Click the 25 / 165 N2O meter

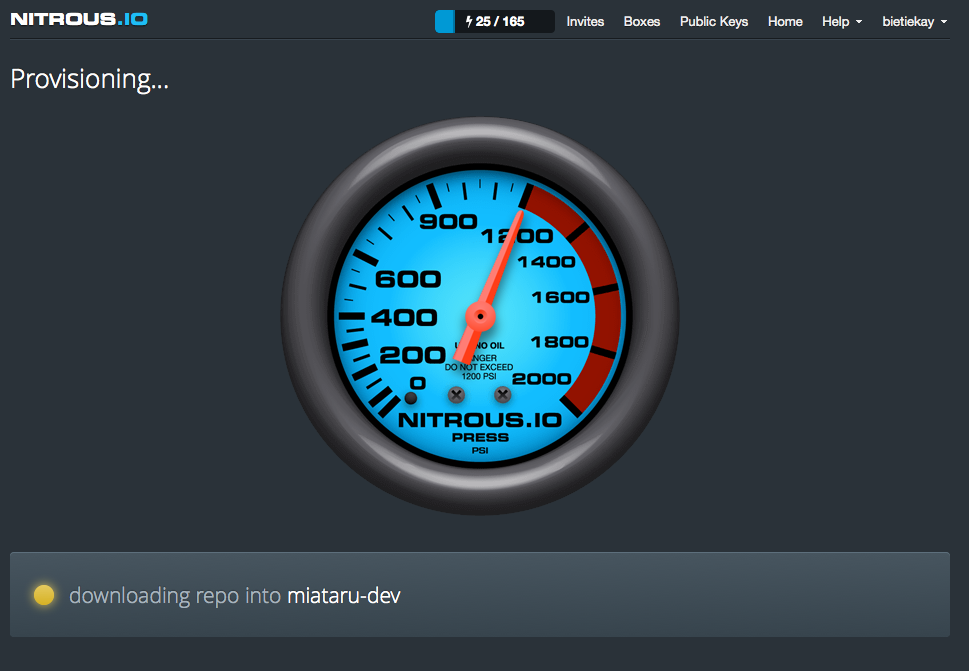pos(494,22)
